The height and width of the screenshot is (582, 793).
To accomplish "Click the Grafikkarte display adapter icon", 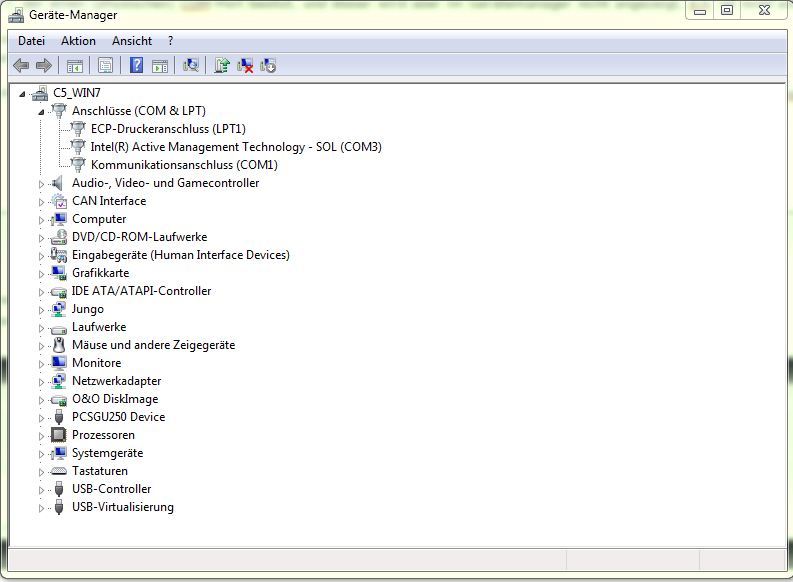I will coord(59,273).
